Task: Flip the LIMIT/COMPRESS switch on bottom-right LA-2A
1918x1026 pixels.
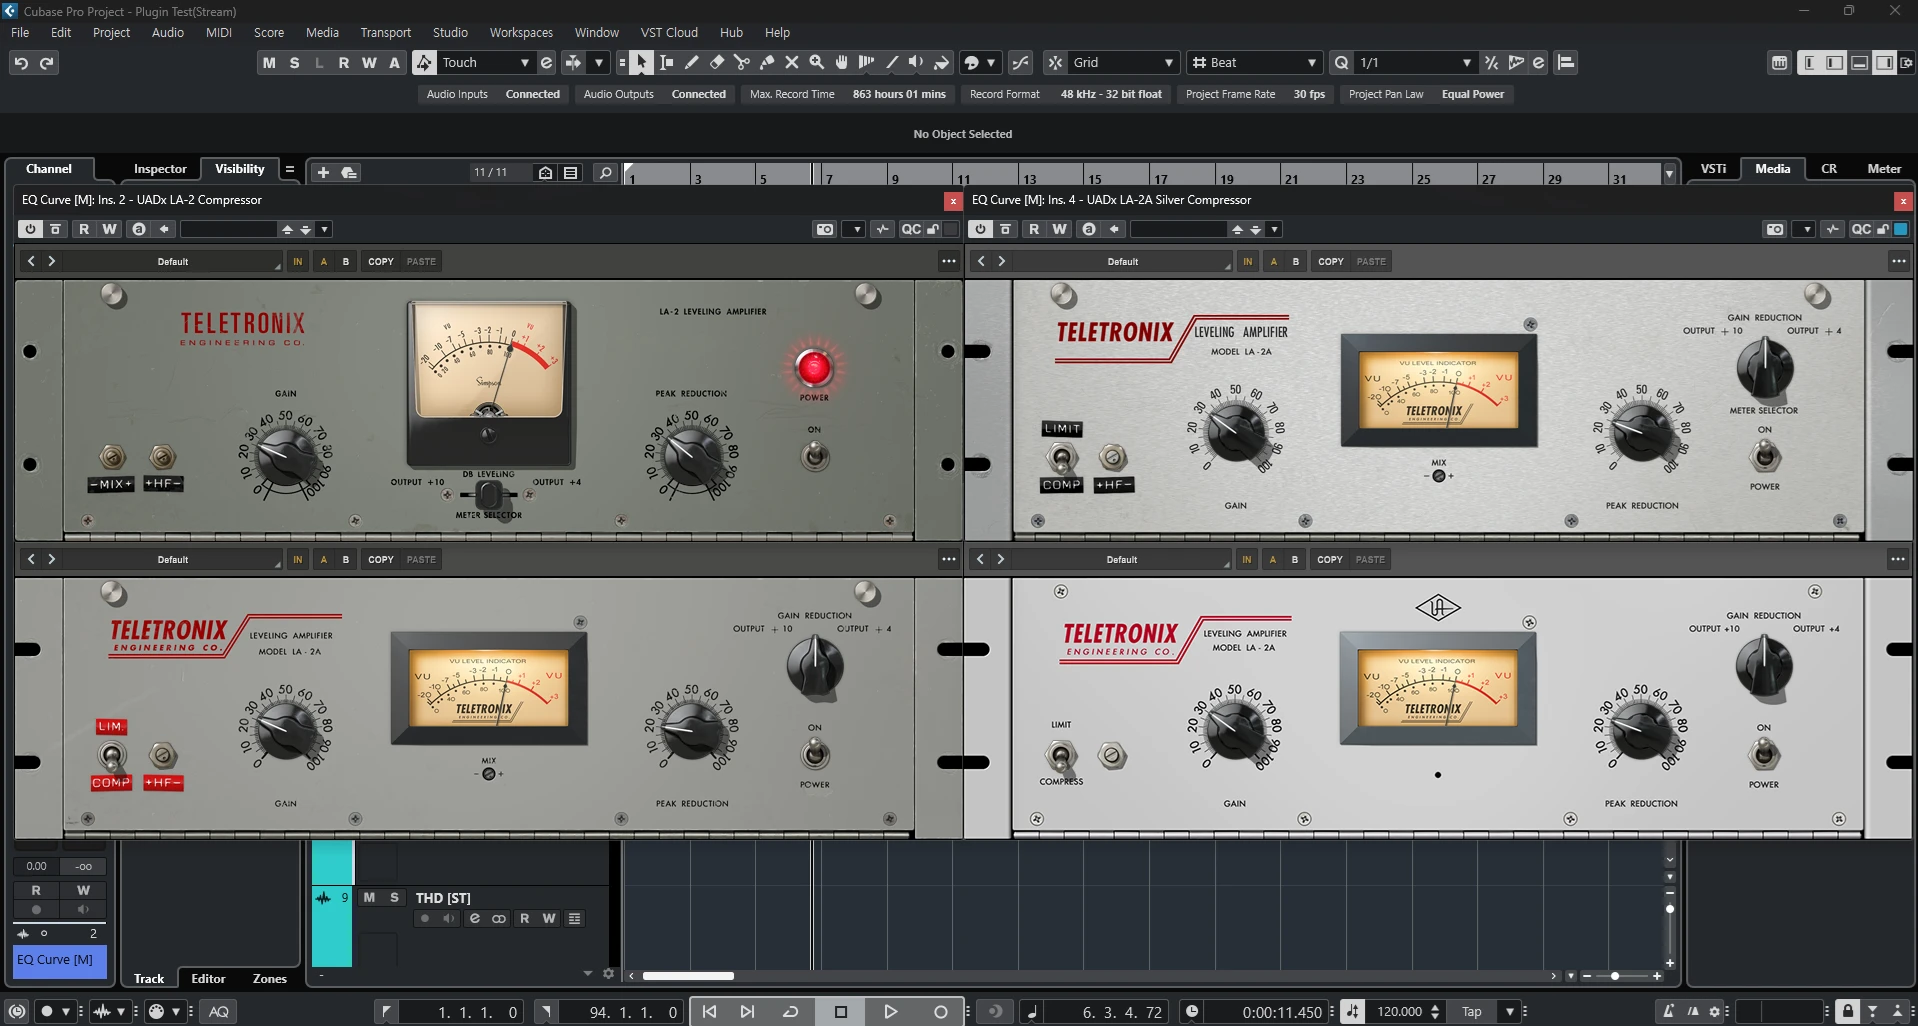Action: [1061, 755]
